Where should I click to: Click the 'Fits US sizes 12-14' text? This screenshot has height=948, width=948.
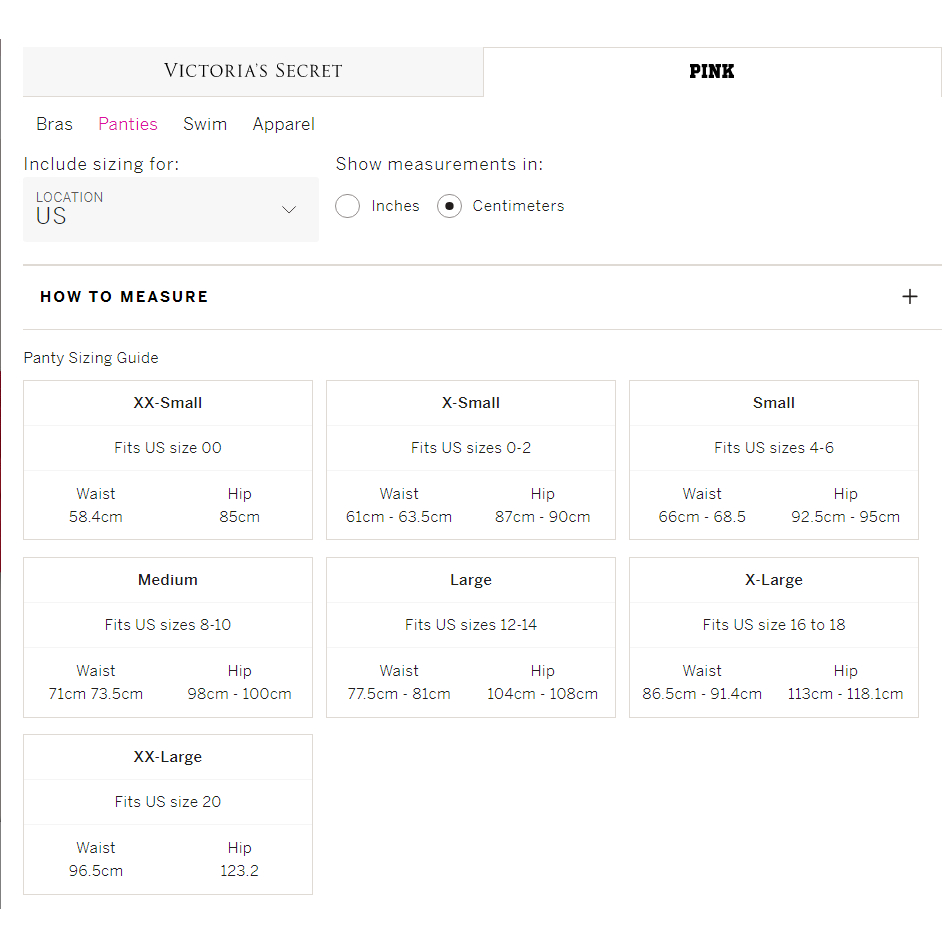pyautogui.click(x=470, y=624)
